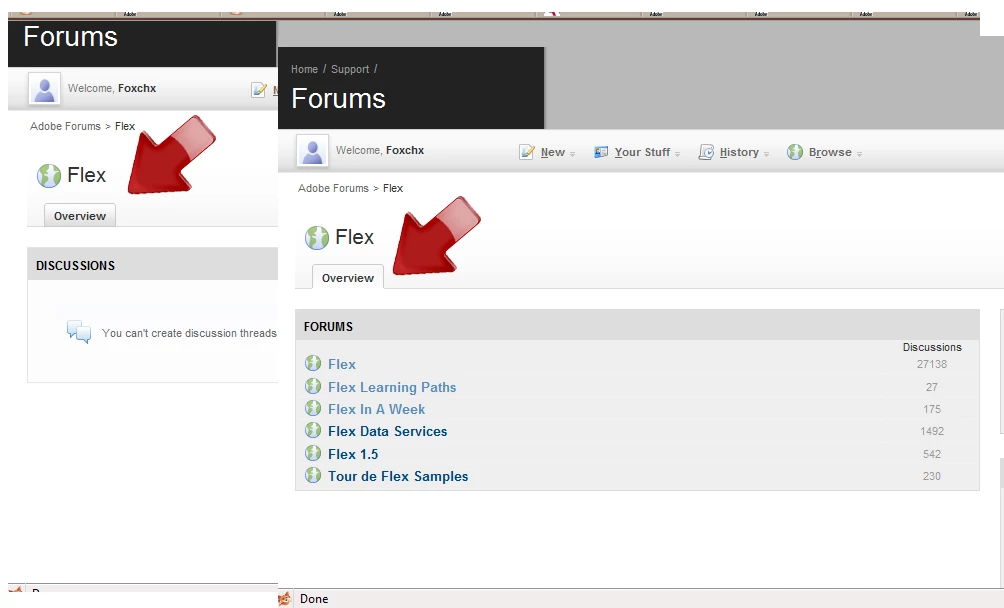Click the Browse globe icon
This screenshot has width=1004, height=608.
(x=795, y=152)
